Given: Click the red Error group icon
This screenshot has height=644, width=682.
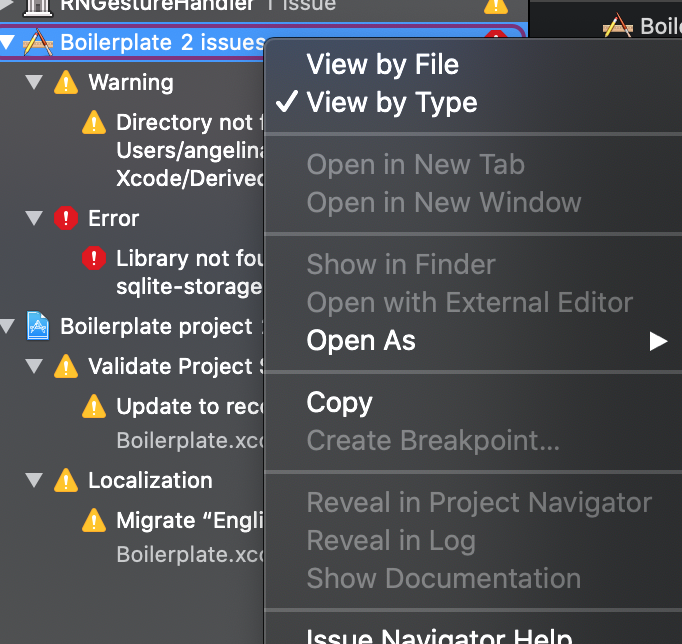Looking at the screenshot, I should [x=66, y=218].
